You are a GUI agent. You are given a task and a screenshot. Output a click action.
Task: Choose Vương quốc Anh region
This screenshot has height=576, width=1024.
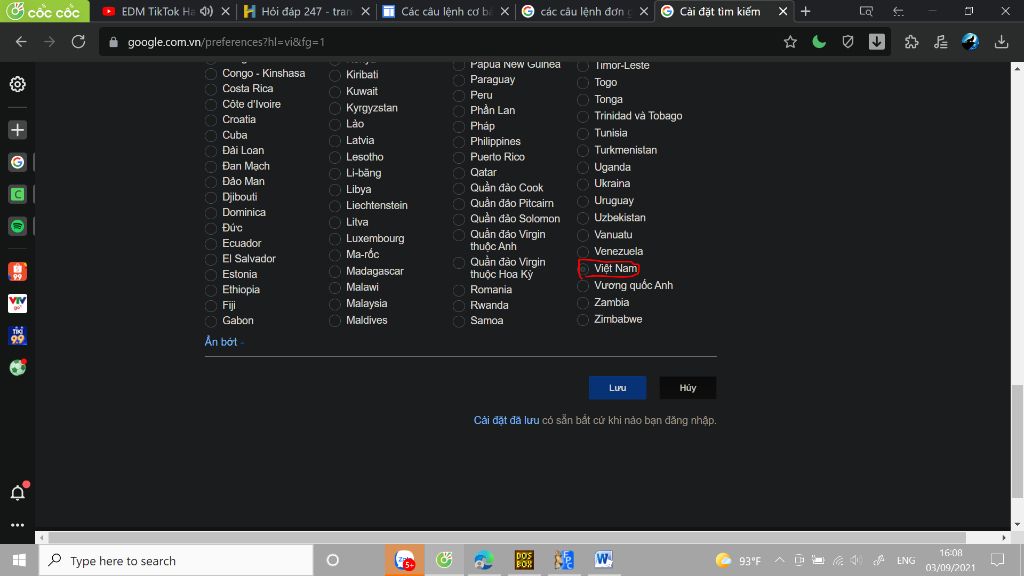584,285
